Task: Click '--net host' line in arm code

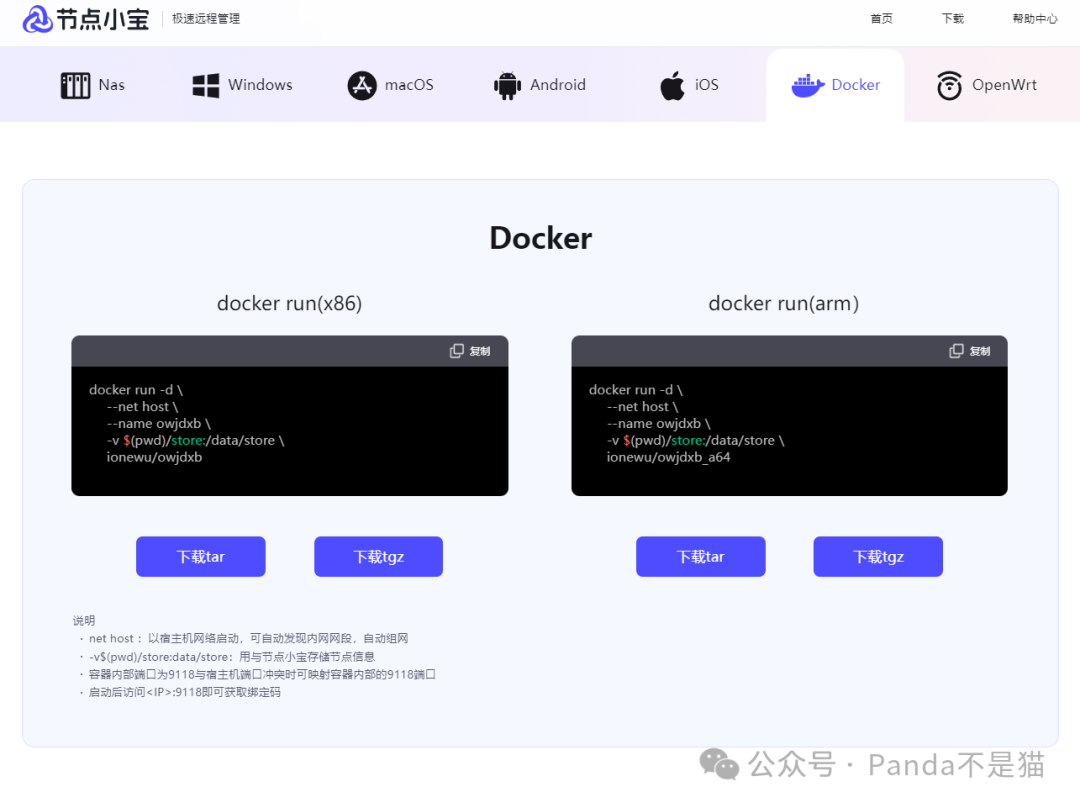Action: pos(643,407)
